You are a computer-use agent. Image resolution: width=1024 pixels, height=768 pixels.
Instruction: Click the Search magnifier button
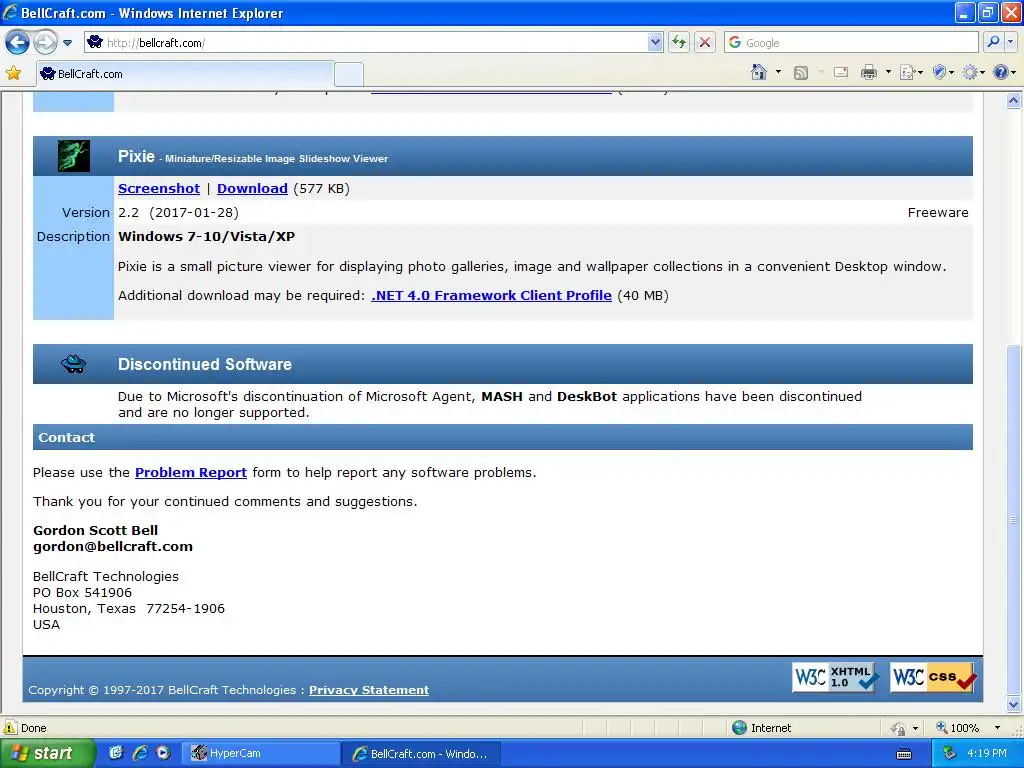coord(993,43)
